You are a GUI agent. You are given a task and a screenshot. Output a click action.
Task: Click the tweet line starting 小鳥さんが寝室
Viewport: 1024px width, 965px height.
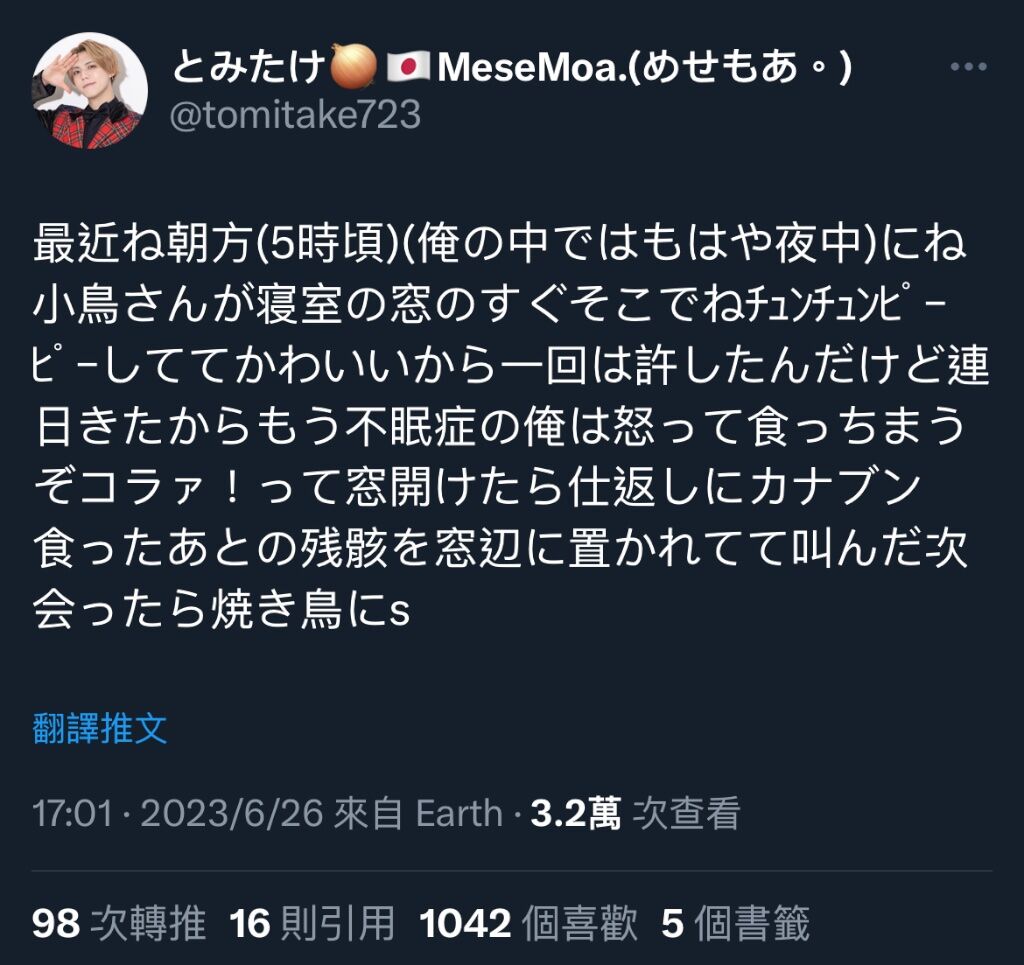[x=488, y=304]
